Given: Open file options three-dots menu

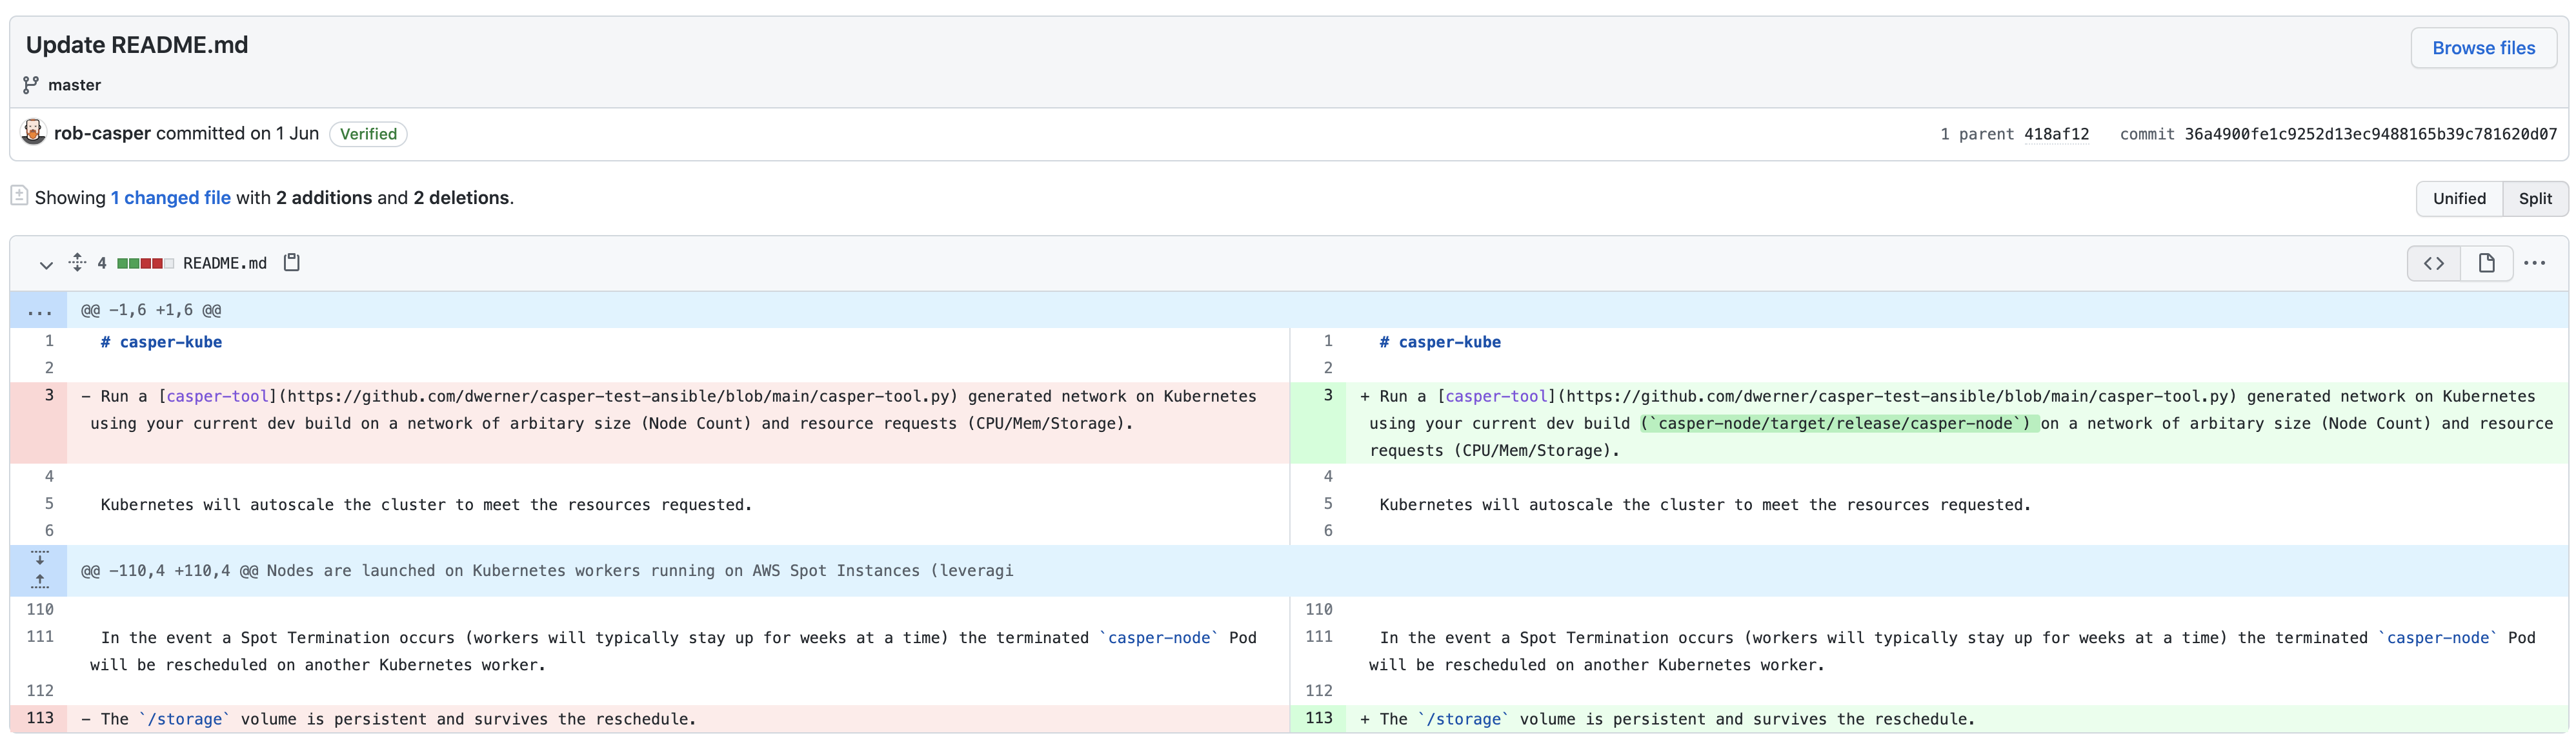Looking at the screenshot, I should tap(2534, 263).
